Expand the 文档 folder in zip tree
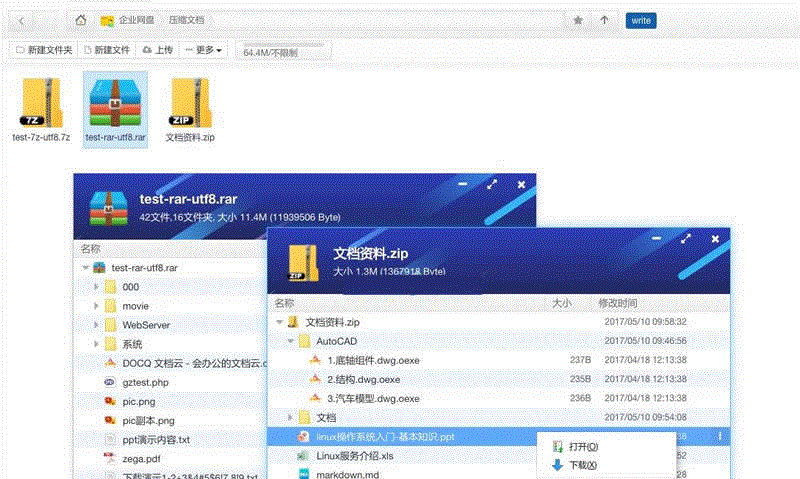The height and width of the screenshot is (479, 800). [x=292, y=417]
